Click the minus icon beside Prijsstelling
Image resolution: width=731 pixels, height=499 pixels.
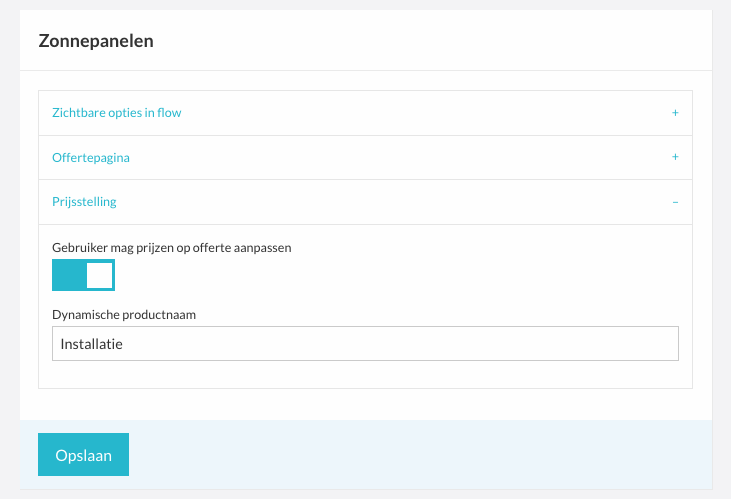point(675,202)
